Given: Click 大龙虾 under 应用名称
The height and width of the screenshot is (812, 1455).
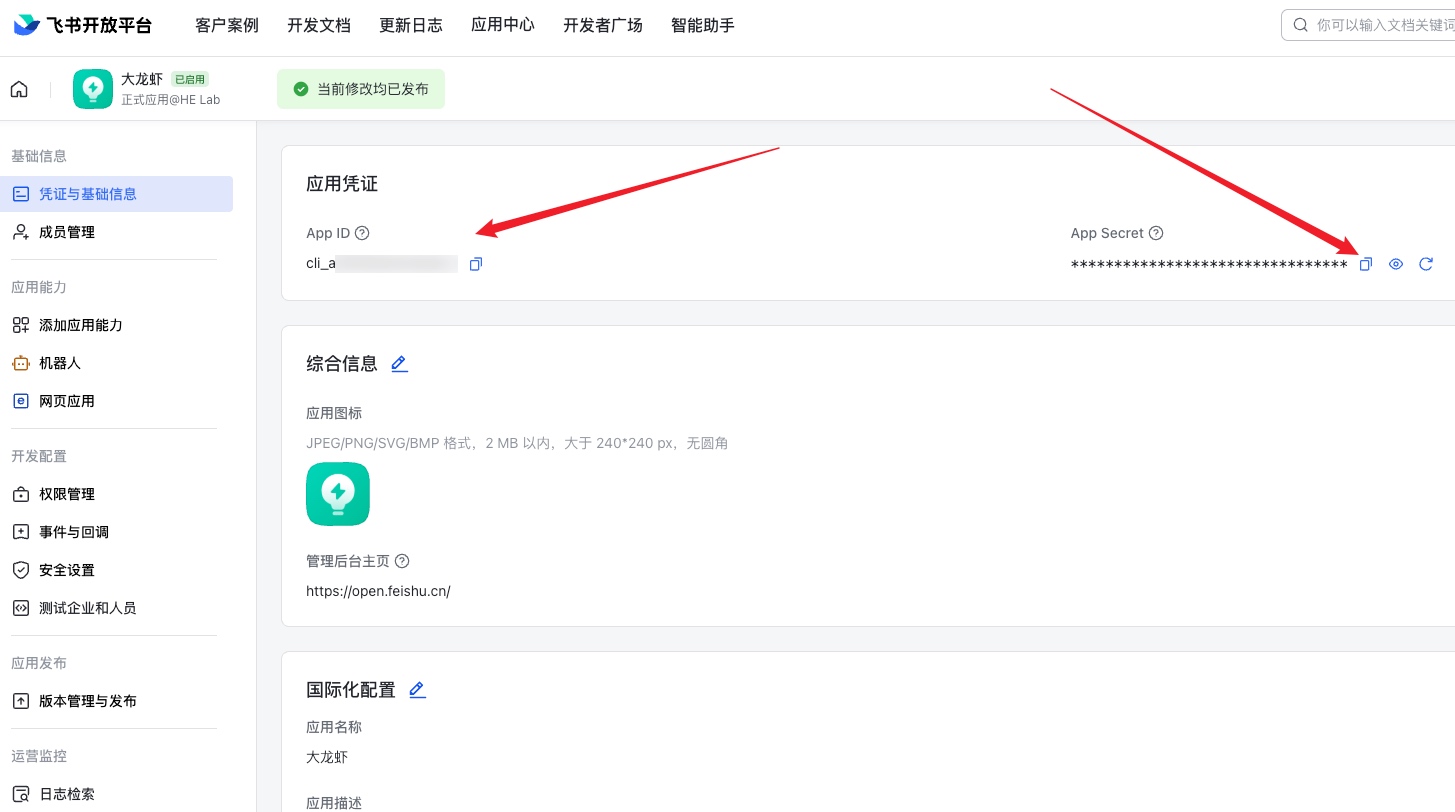Looking at the screenshot, I should click(327, 757).
